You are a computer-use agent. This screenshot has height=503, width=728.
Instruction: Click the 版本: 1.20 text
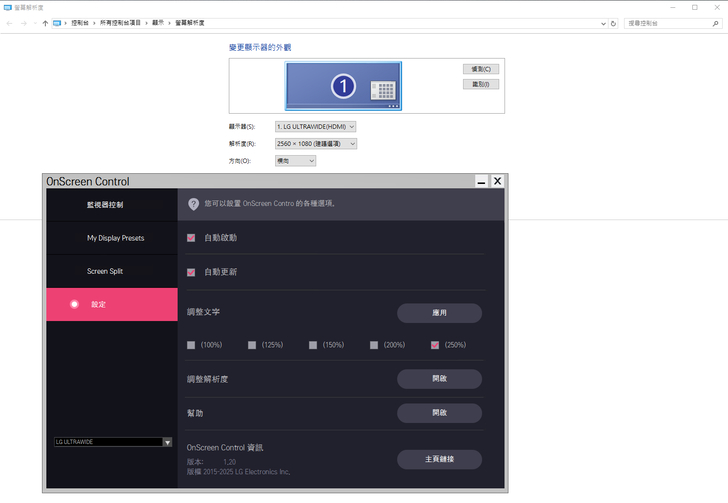tap(211, 462)
